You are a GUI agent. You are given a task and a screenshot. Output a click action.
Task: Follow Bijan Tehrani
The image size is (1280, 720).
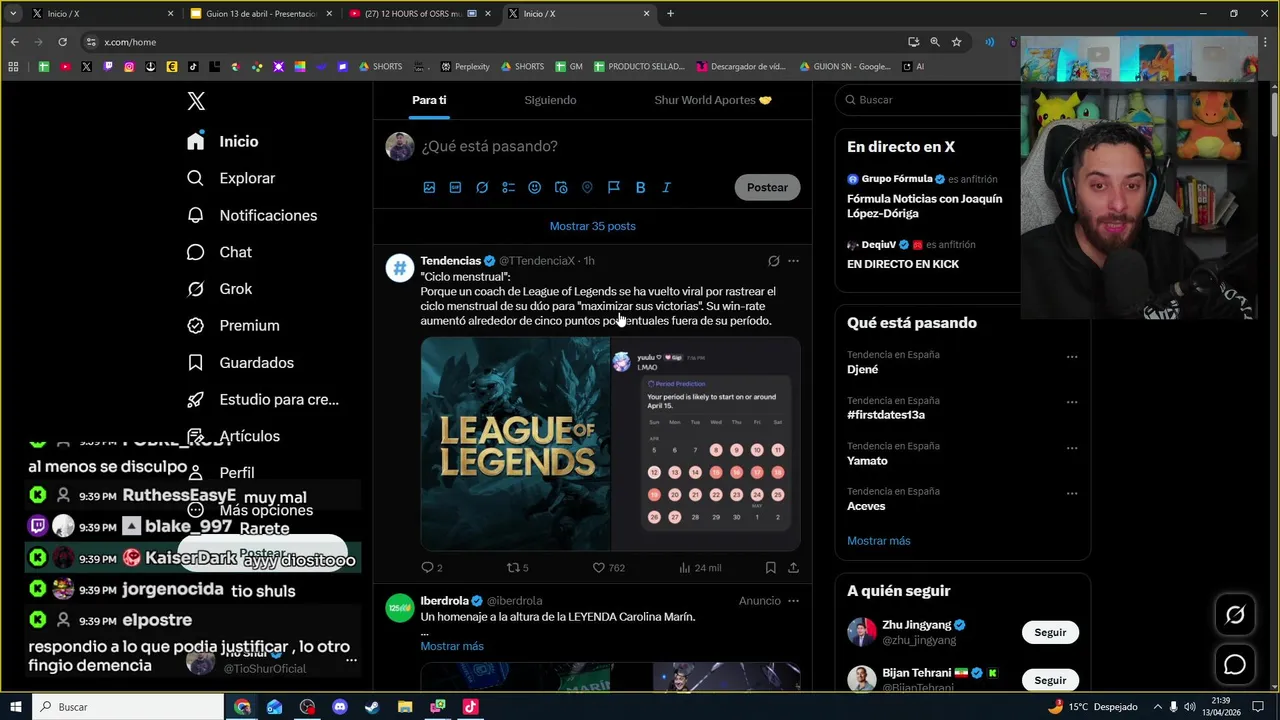pyautogui.click(x=1050, y=680)
